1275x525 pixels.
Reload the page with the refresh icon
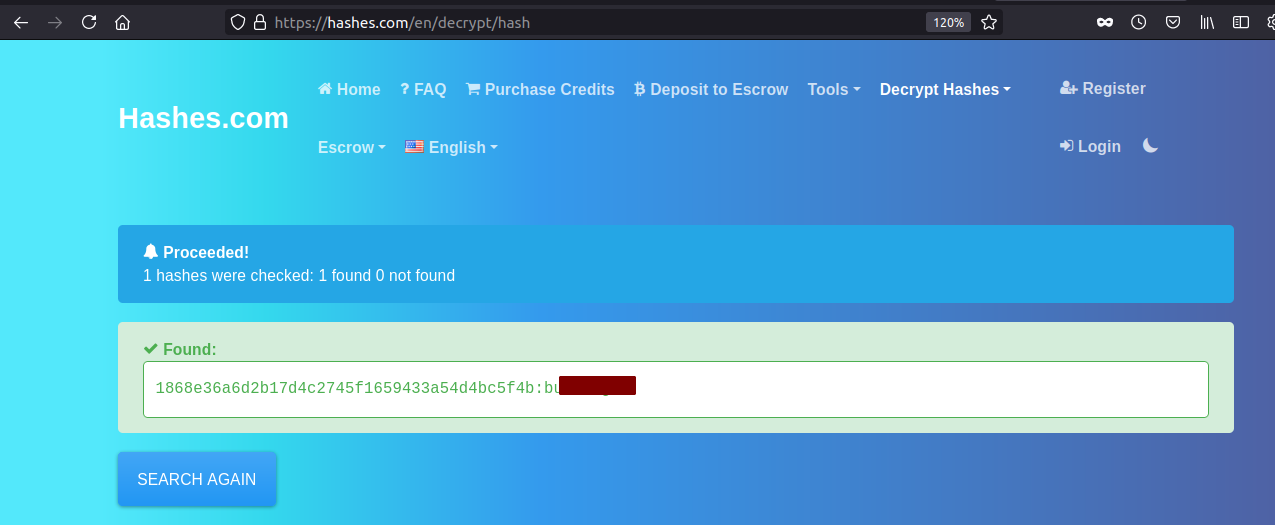89,22
